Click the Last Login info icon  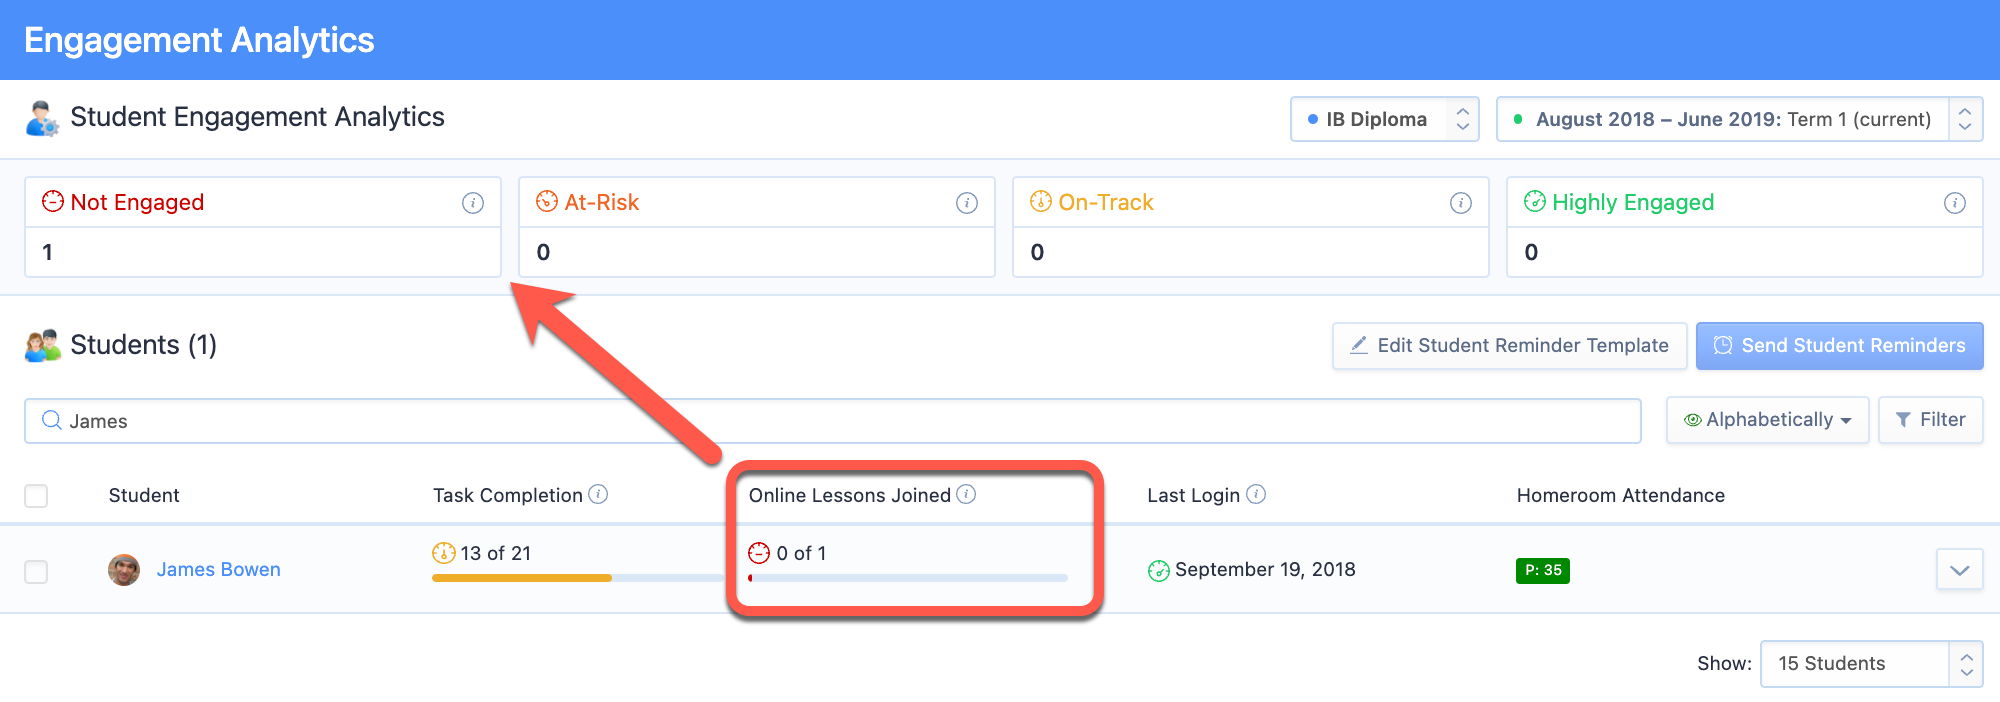pos(1256,494)
